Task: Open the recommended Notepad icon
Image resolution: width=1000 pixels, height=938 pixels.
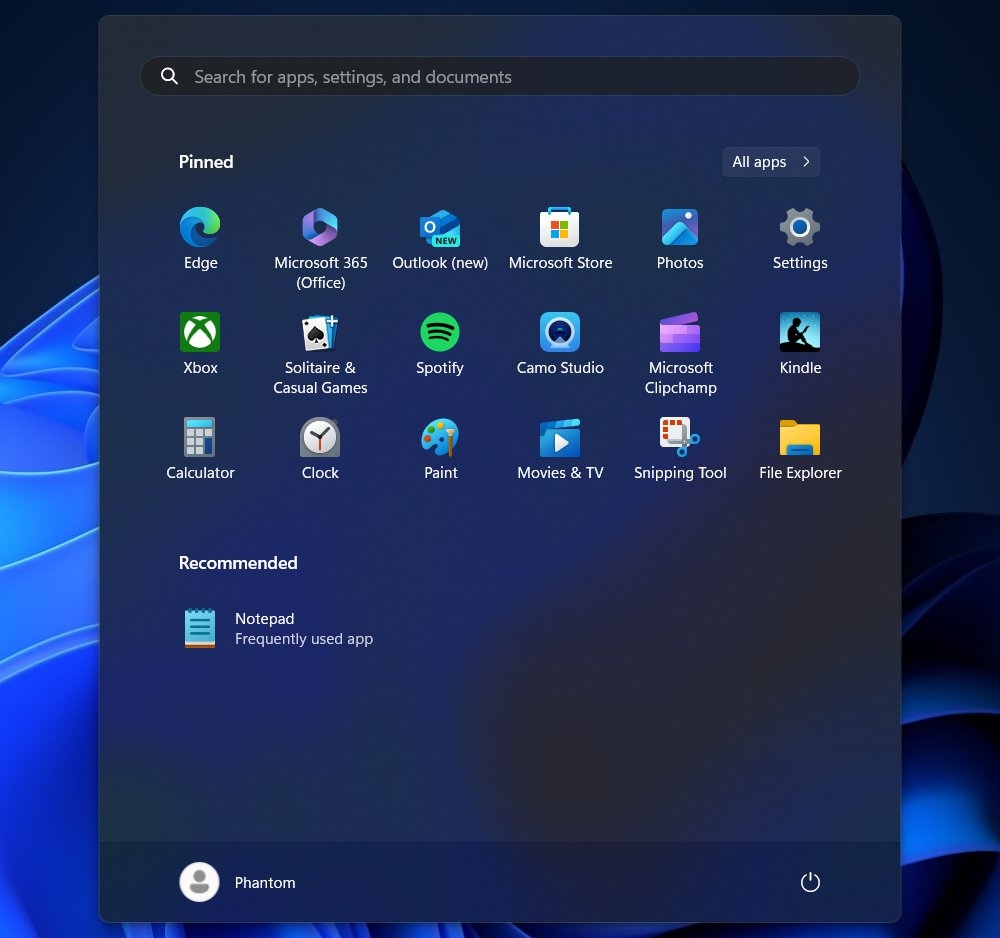Action: 200,628
